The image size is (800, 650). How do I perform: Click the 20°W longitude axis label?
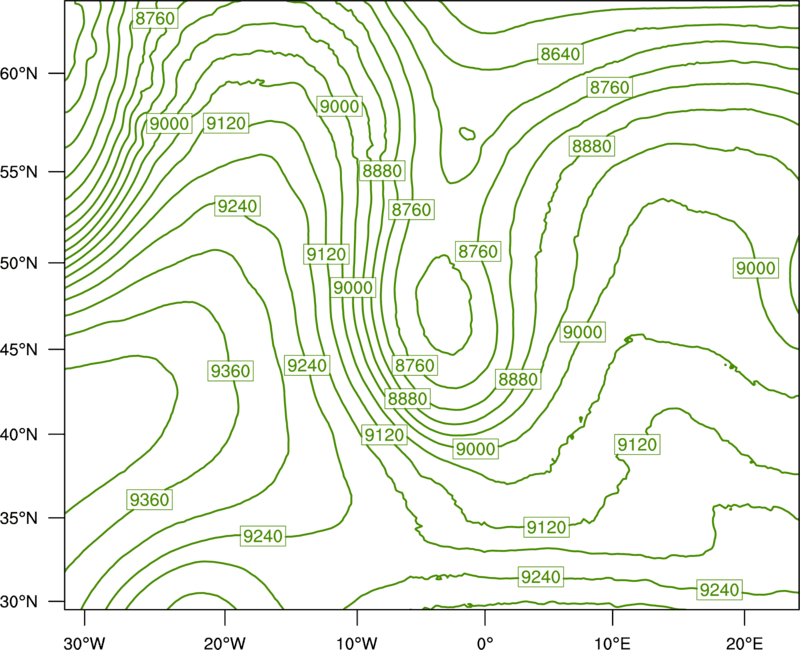225,643
